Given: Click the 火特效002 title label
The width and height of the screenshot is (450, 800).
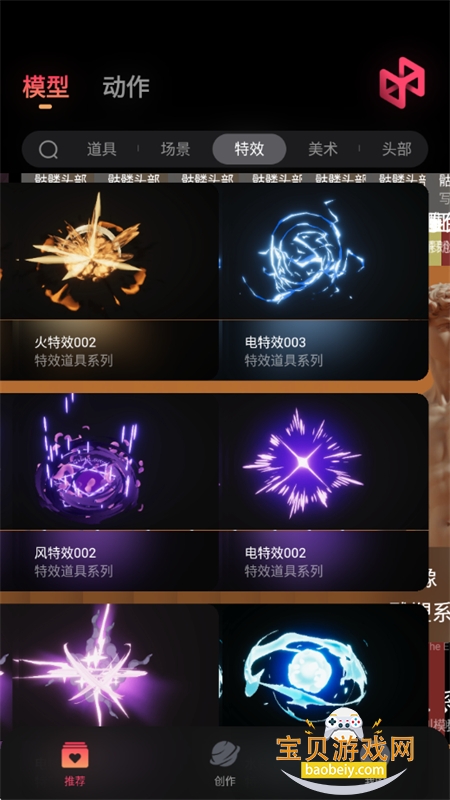Looking at the screenshot, I should 65,342.
